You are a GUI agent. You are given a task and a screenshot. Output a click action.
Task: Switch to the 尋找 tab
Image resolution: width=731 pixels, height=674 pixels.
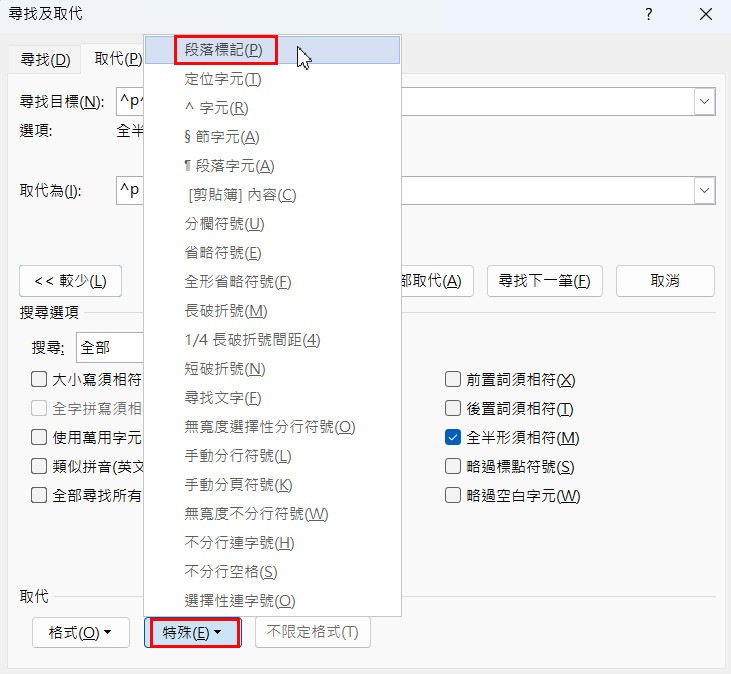click(45, 59)
